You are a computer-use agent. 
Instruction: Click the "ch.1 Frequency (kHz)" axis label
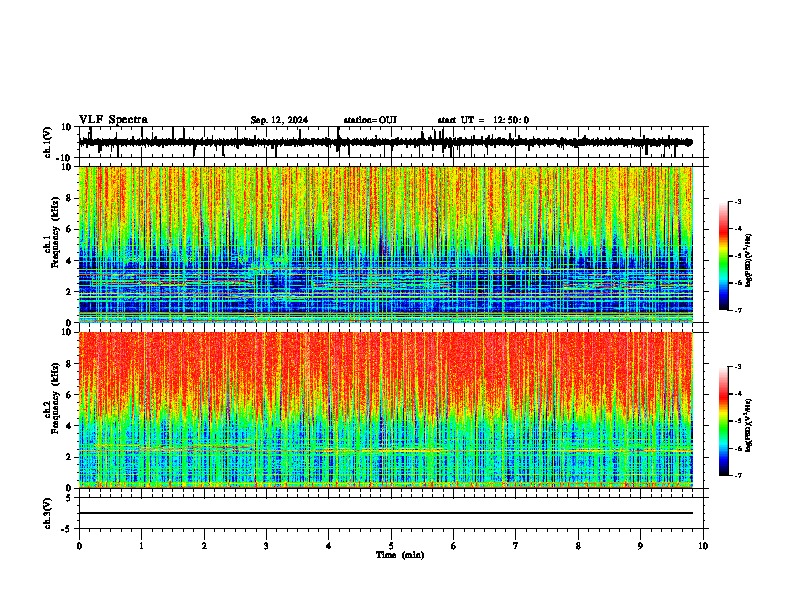click(x=51, y=244)
